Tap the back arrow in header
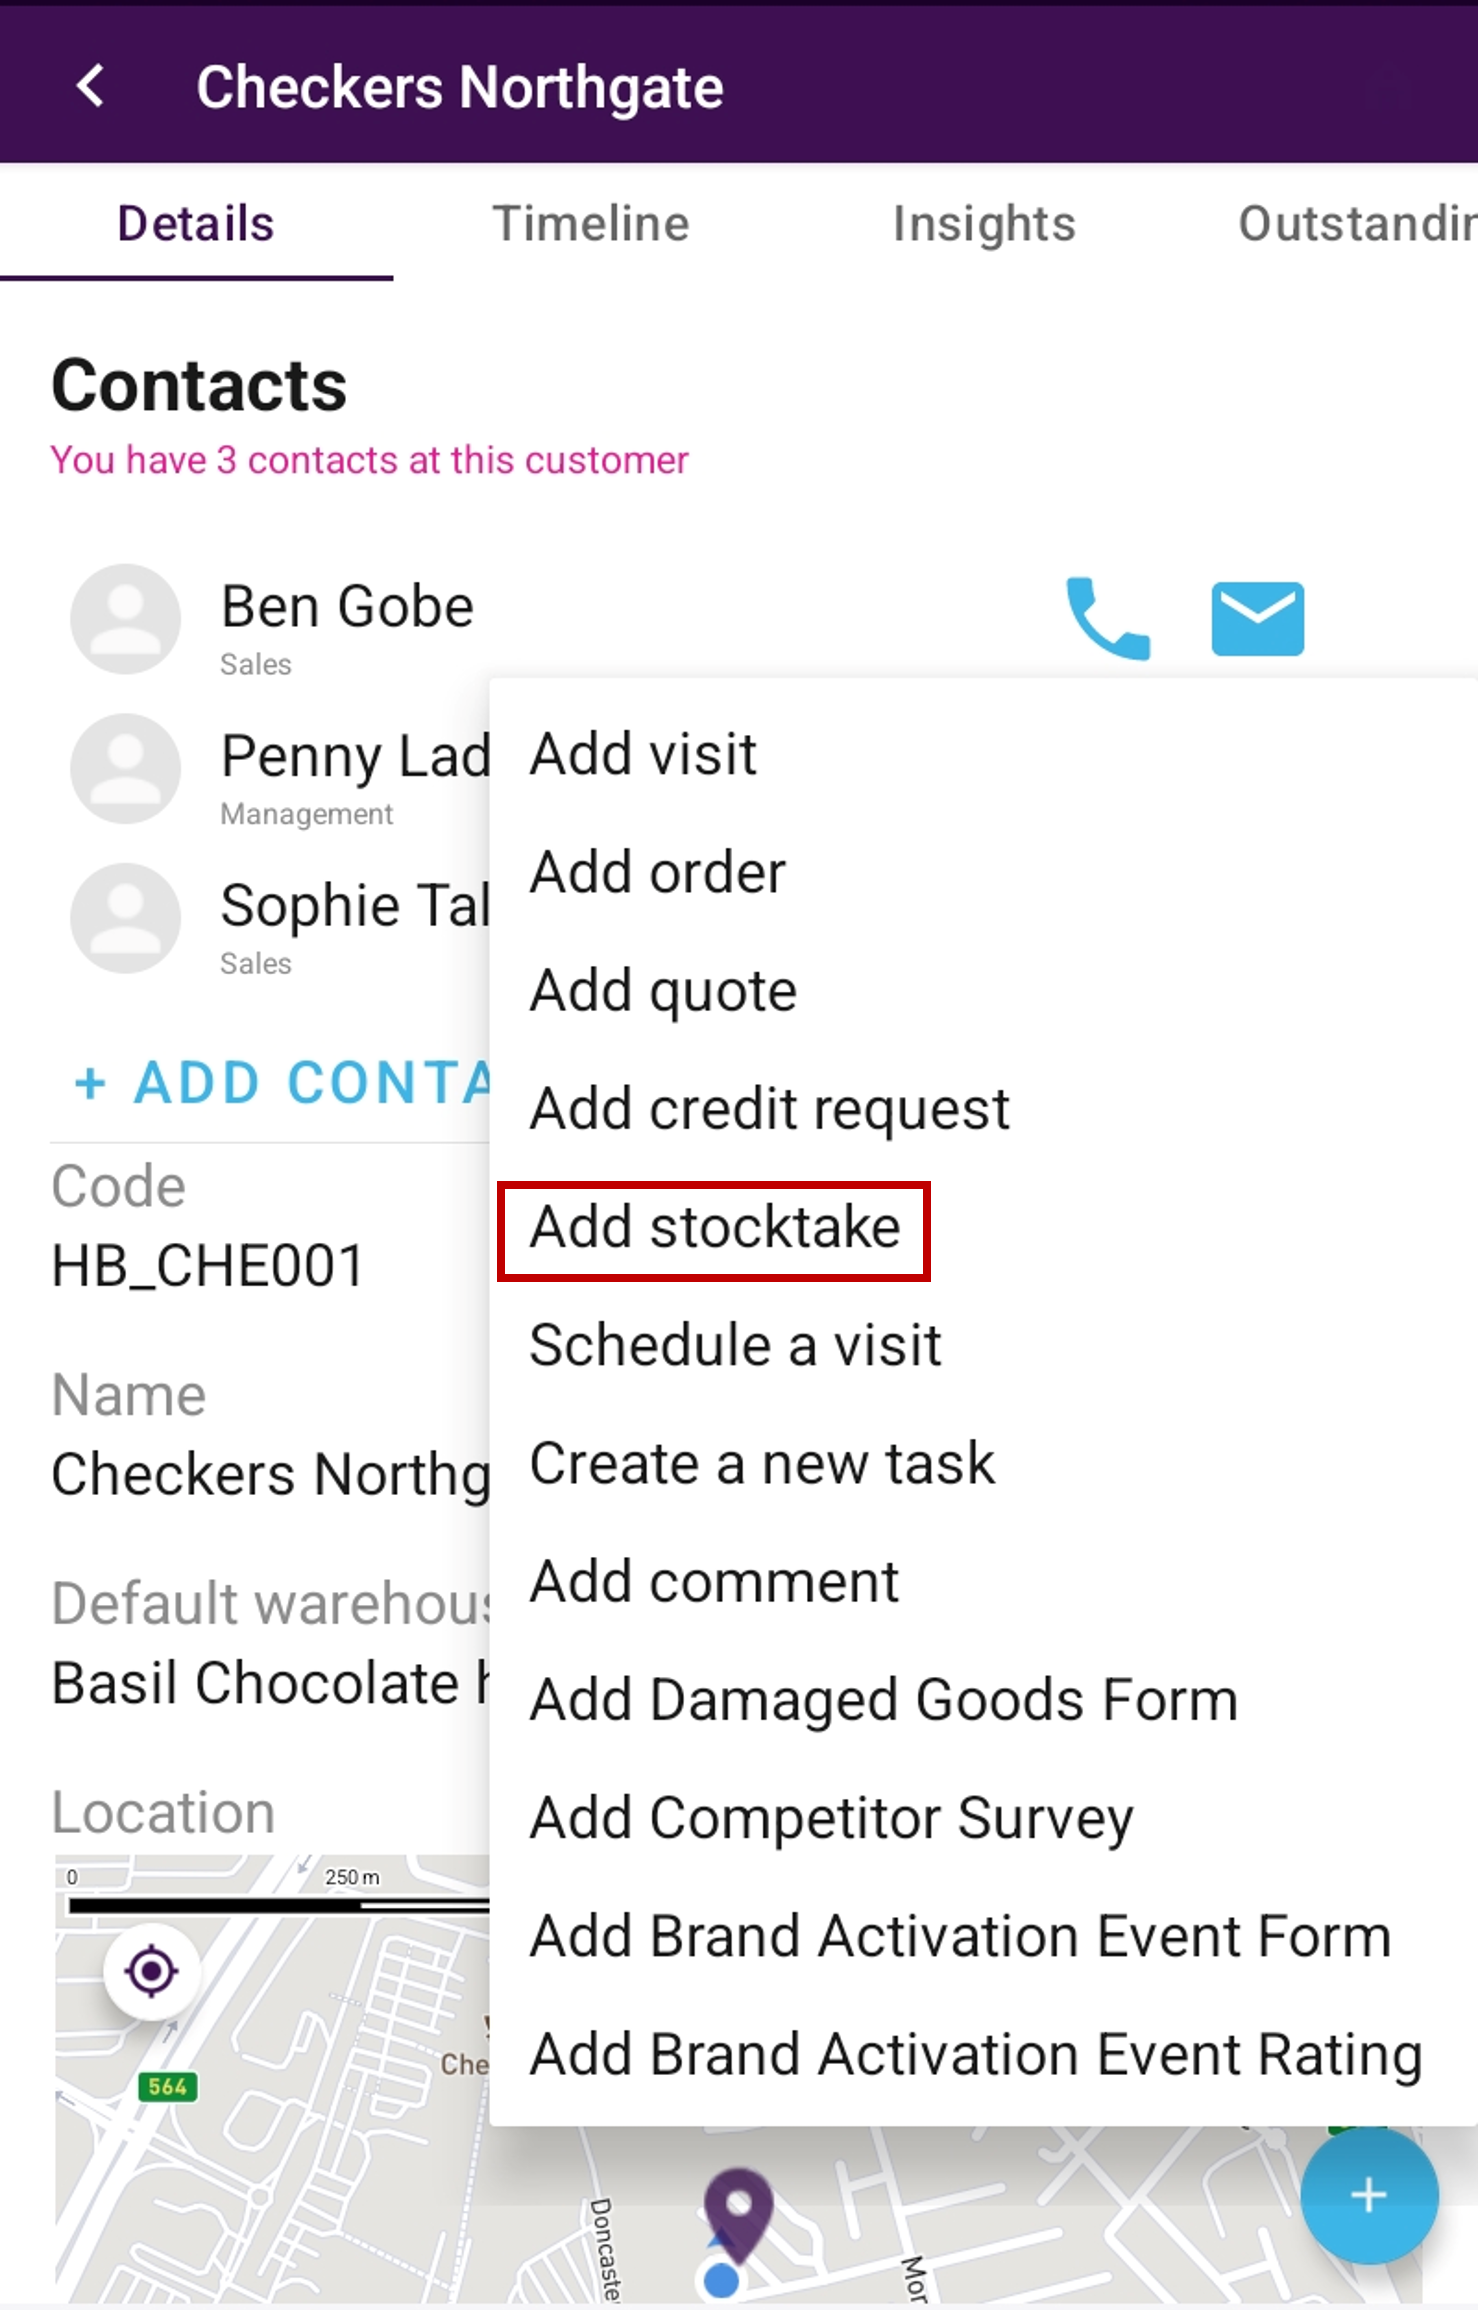Image resolution: width=1478 pixels, height=2310 pixels. (91, 86)
